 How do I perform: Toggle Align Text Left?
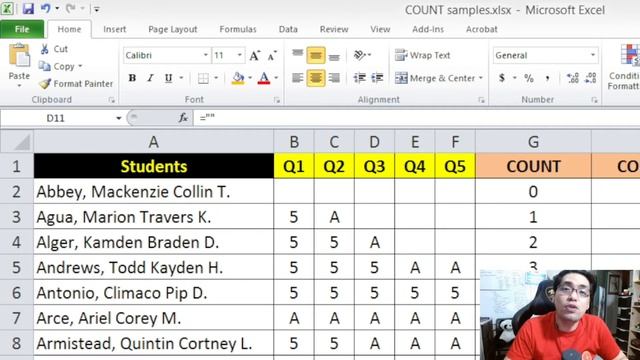point(298,78)
